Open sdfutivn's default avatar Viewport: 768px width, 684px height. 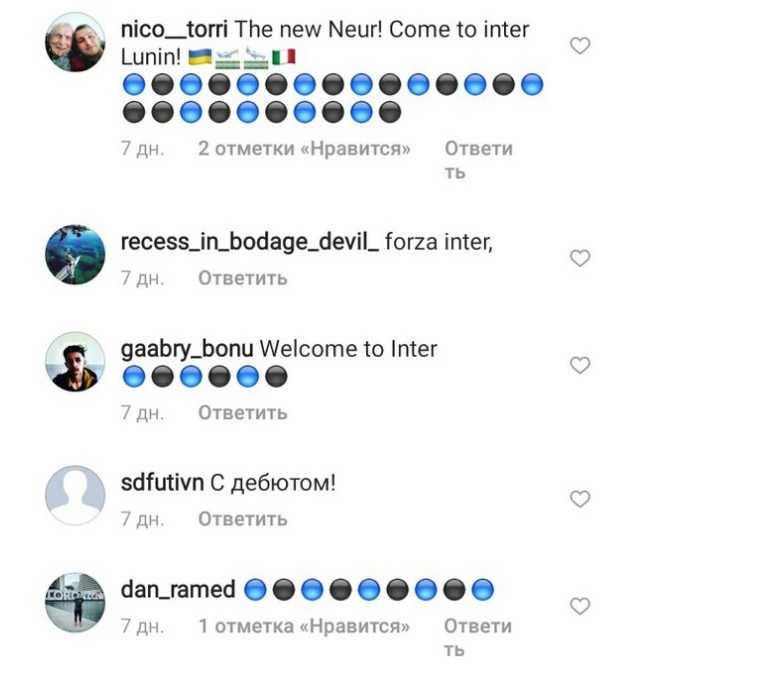(x=75, y=495)
